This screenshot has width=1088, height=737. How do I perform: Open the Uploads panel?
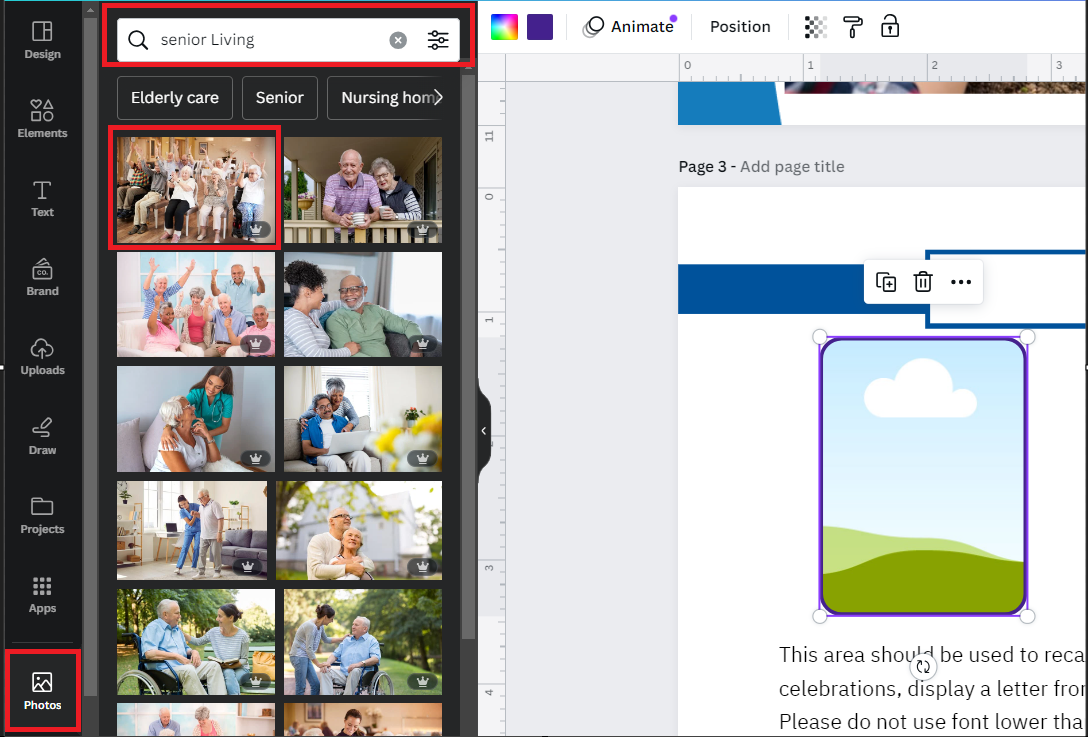(42, 357)
